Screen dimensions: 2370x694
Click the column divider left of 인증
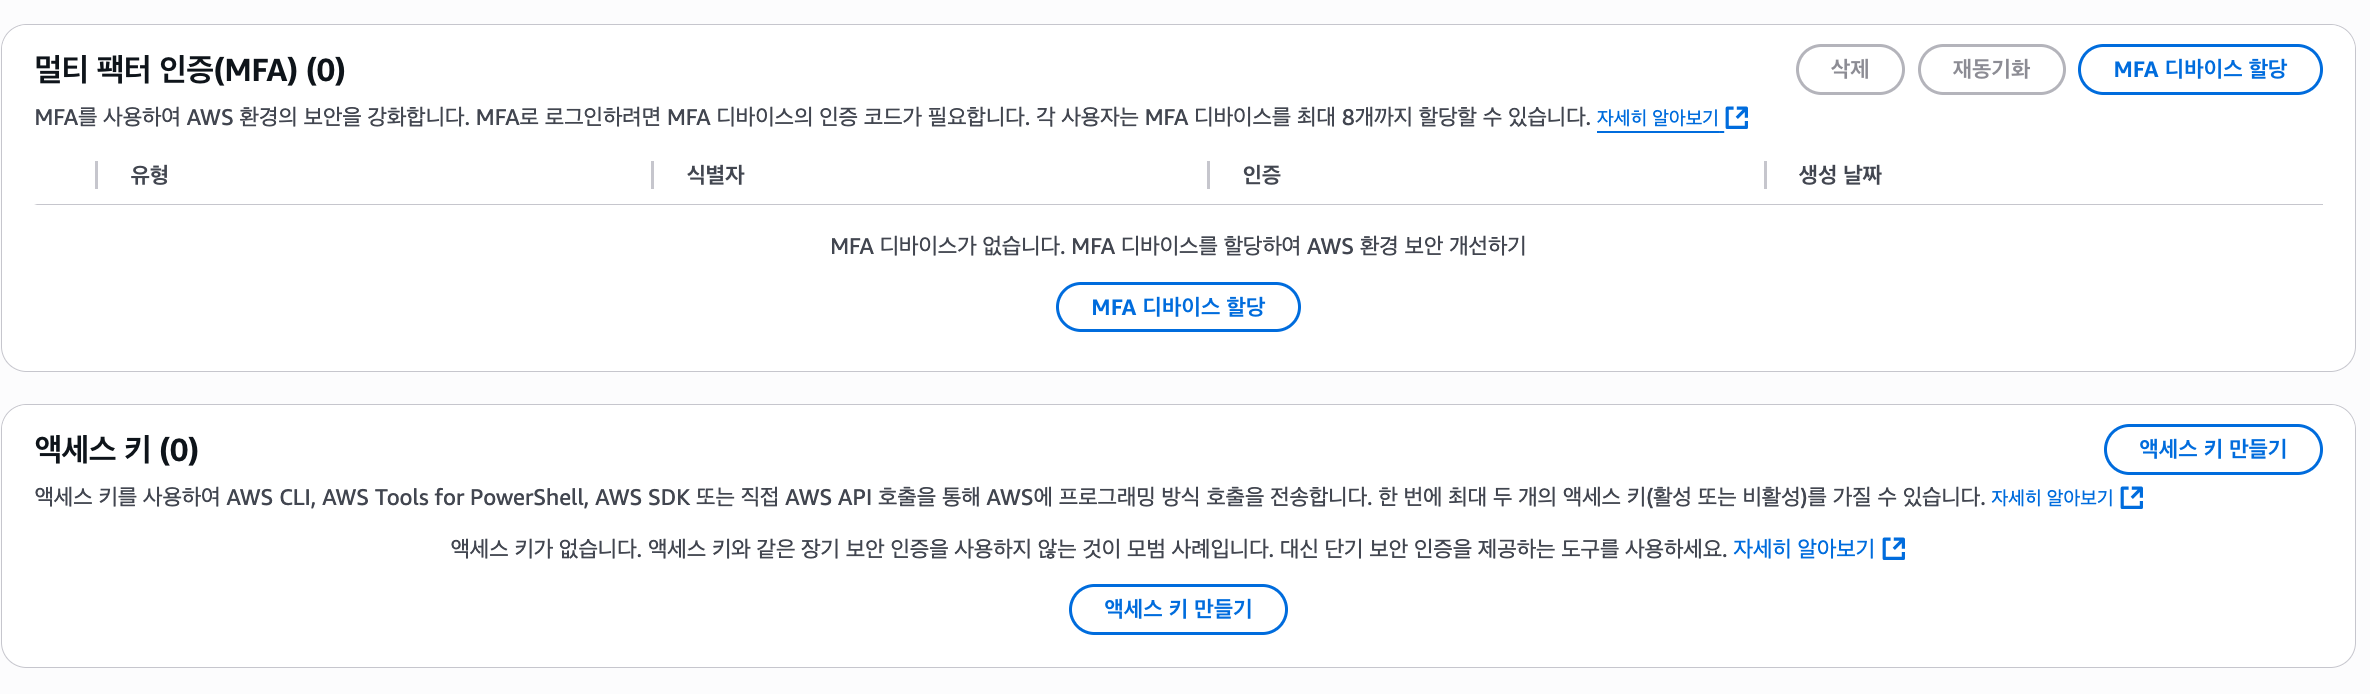[x=1209, y=175]
